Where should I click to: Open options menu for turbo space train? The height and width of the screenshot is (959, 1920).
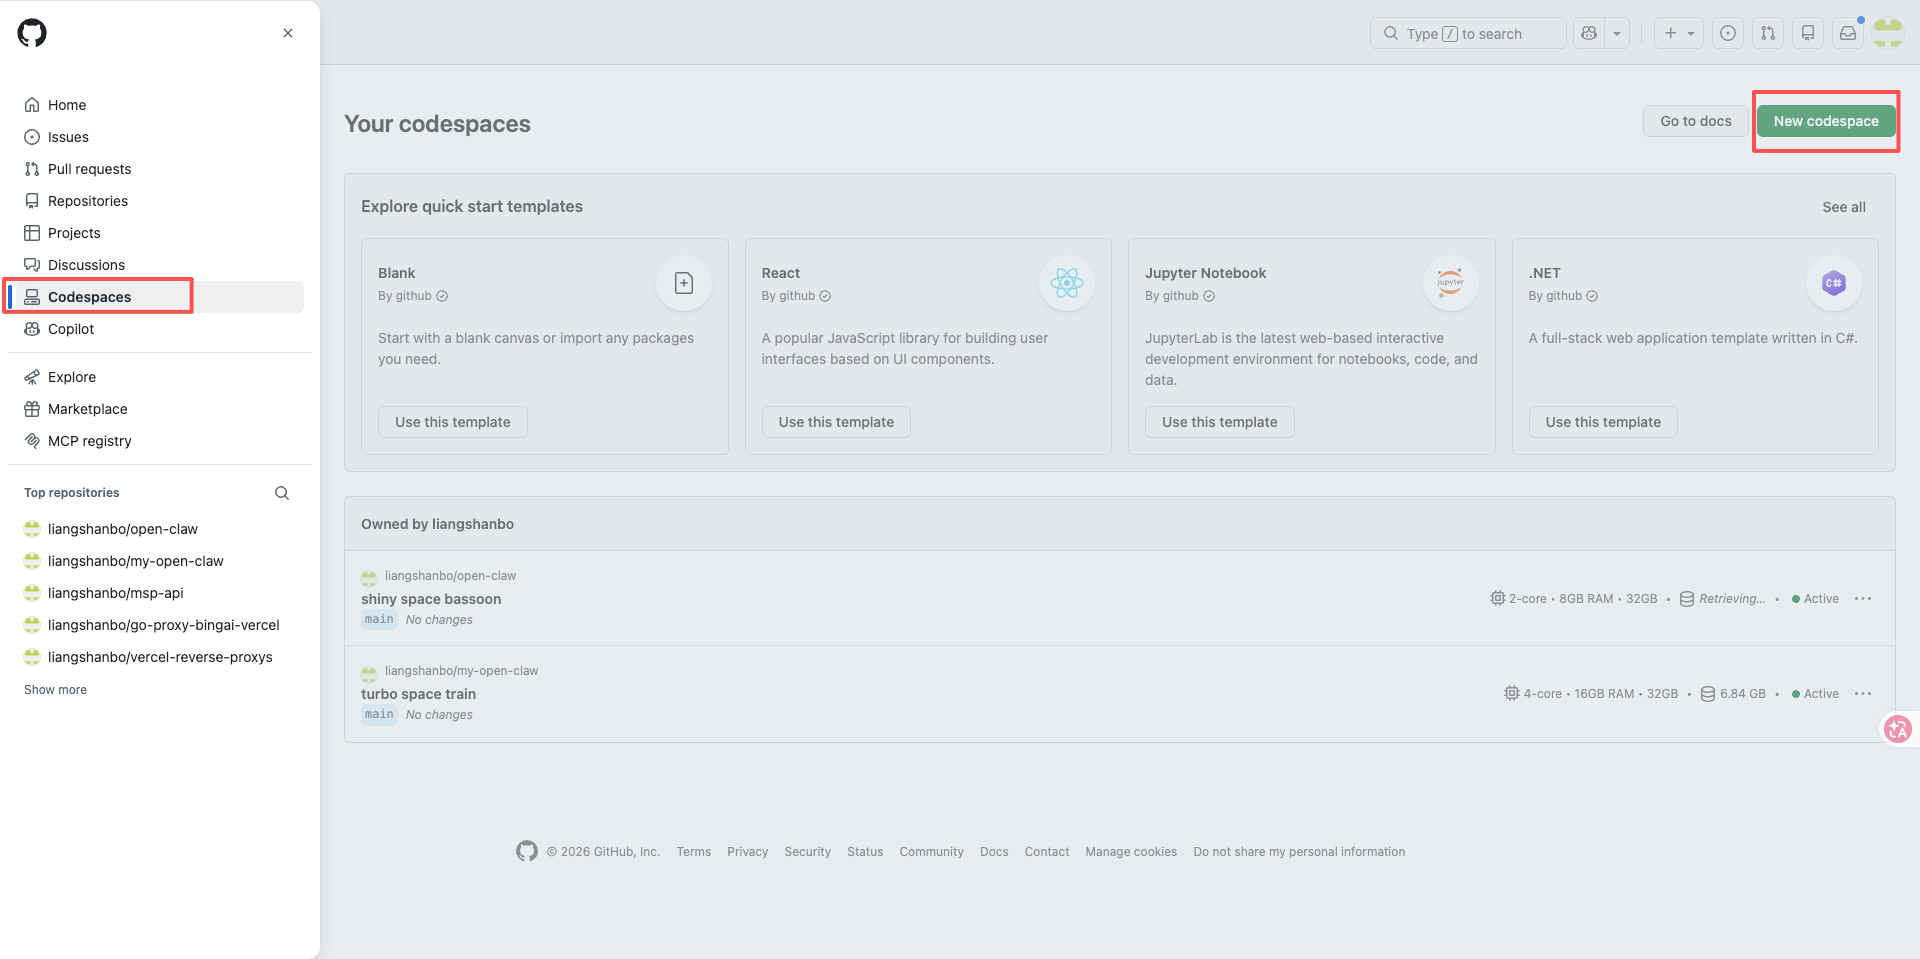click(1863, 694)
